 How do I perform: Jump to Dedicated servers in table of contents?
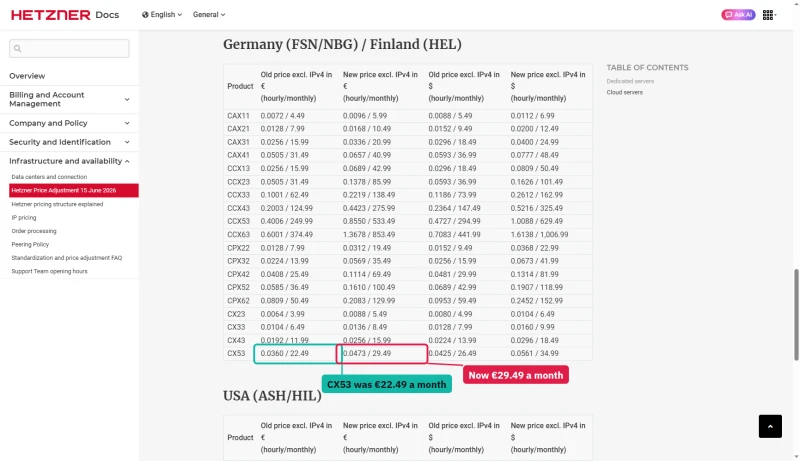[x=630, y=81]
